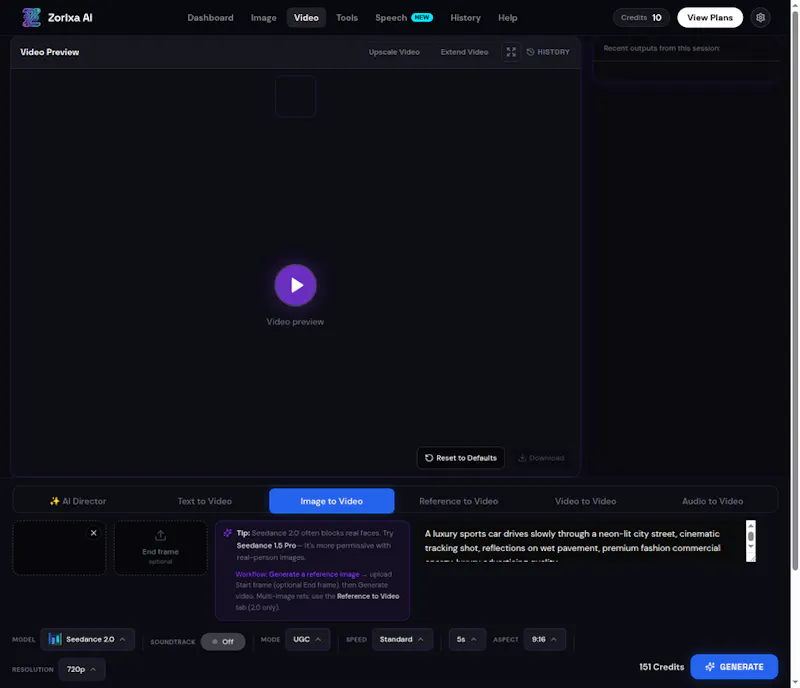Expand the 720p resolution dropdown
The width and height of the screenshot is (800, 688).
82,669
